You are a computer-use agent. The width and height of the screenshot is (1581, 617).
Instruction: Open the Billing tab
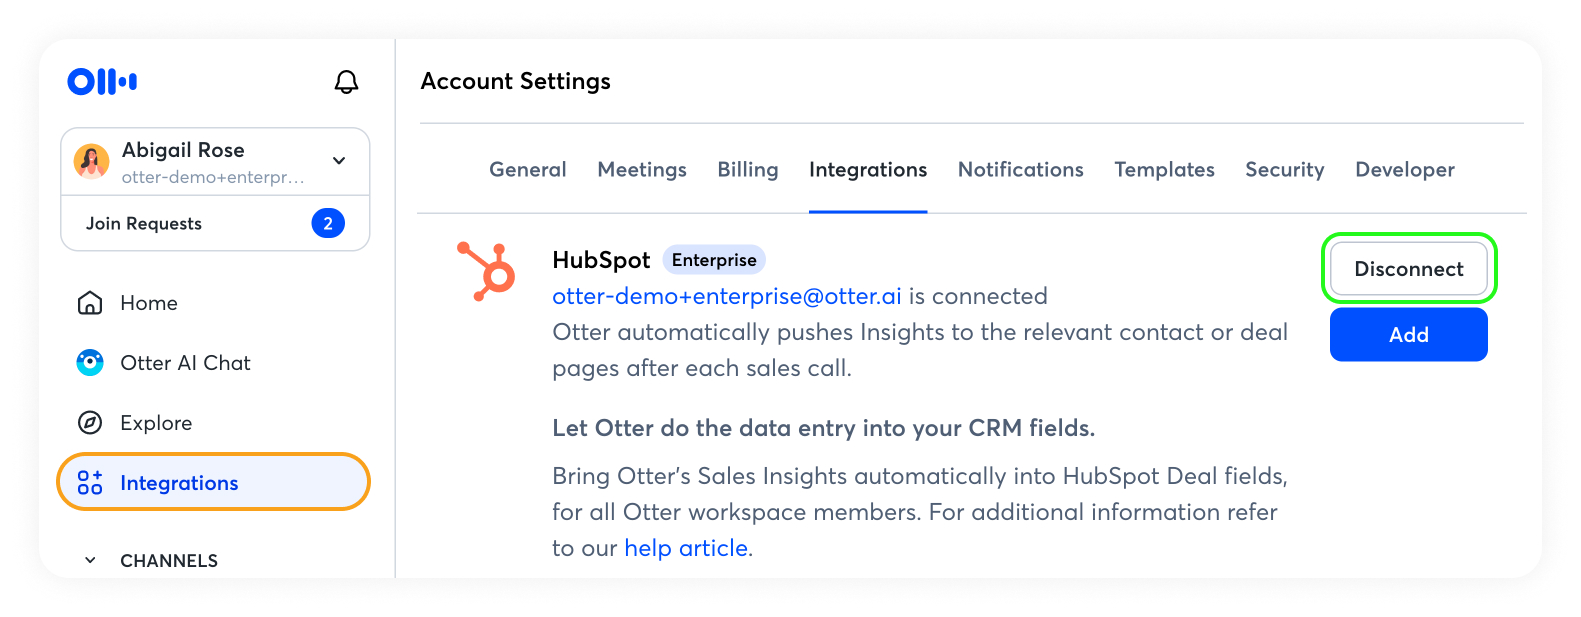[x=747, y=170]
